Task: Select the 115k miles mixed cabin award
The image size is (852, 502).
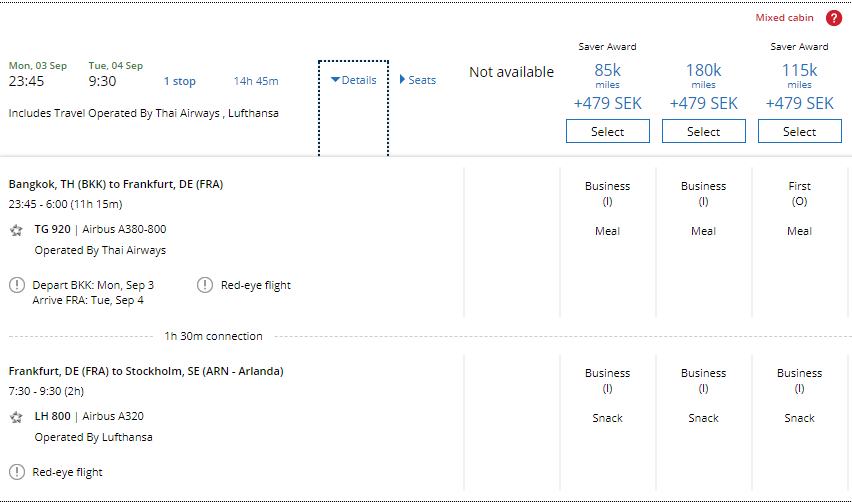Action: coord(799,131)
